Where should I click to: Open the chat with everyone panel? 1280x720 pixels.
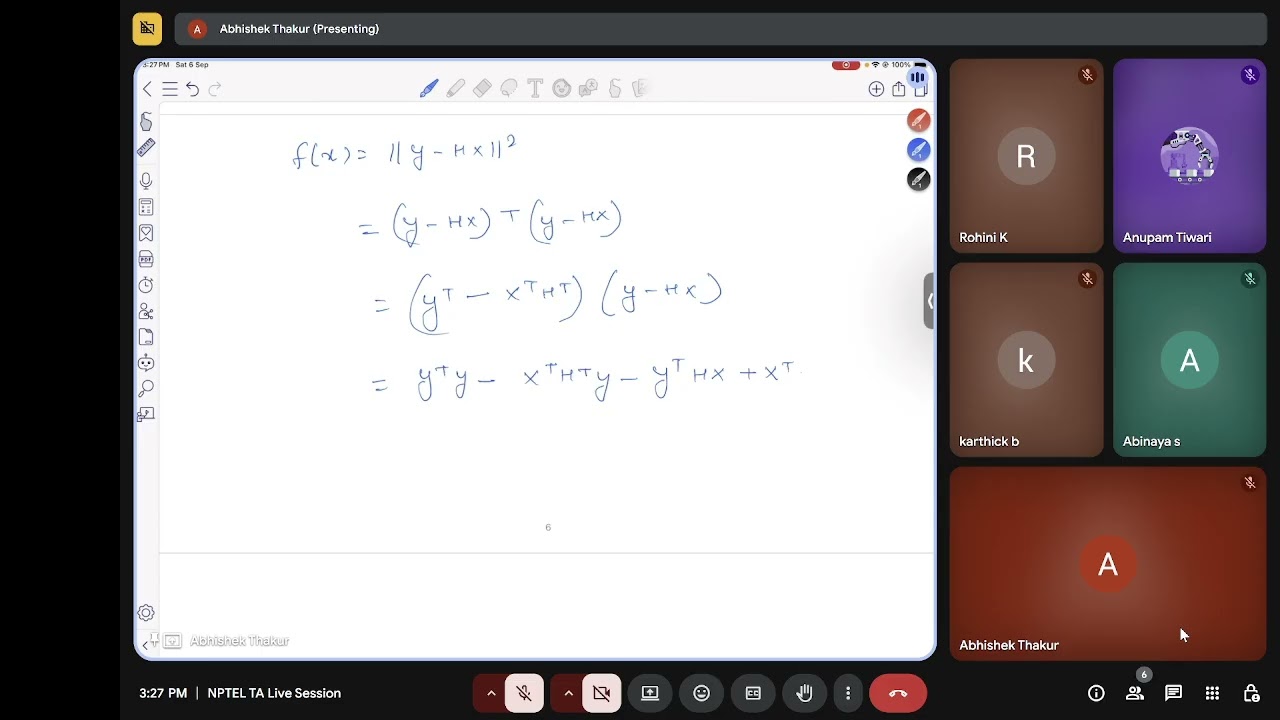coord(1174,693)
